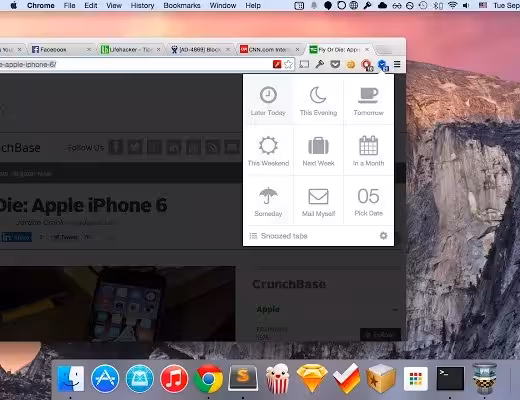Click the Tab Snooze extension icon in the toolbar
The height and width of the screenshot is (400, 520).
382,65
